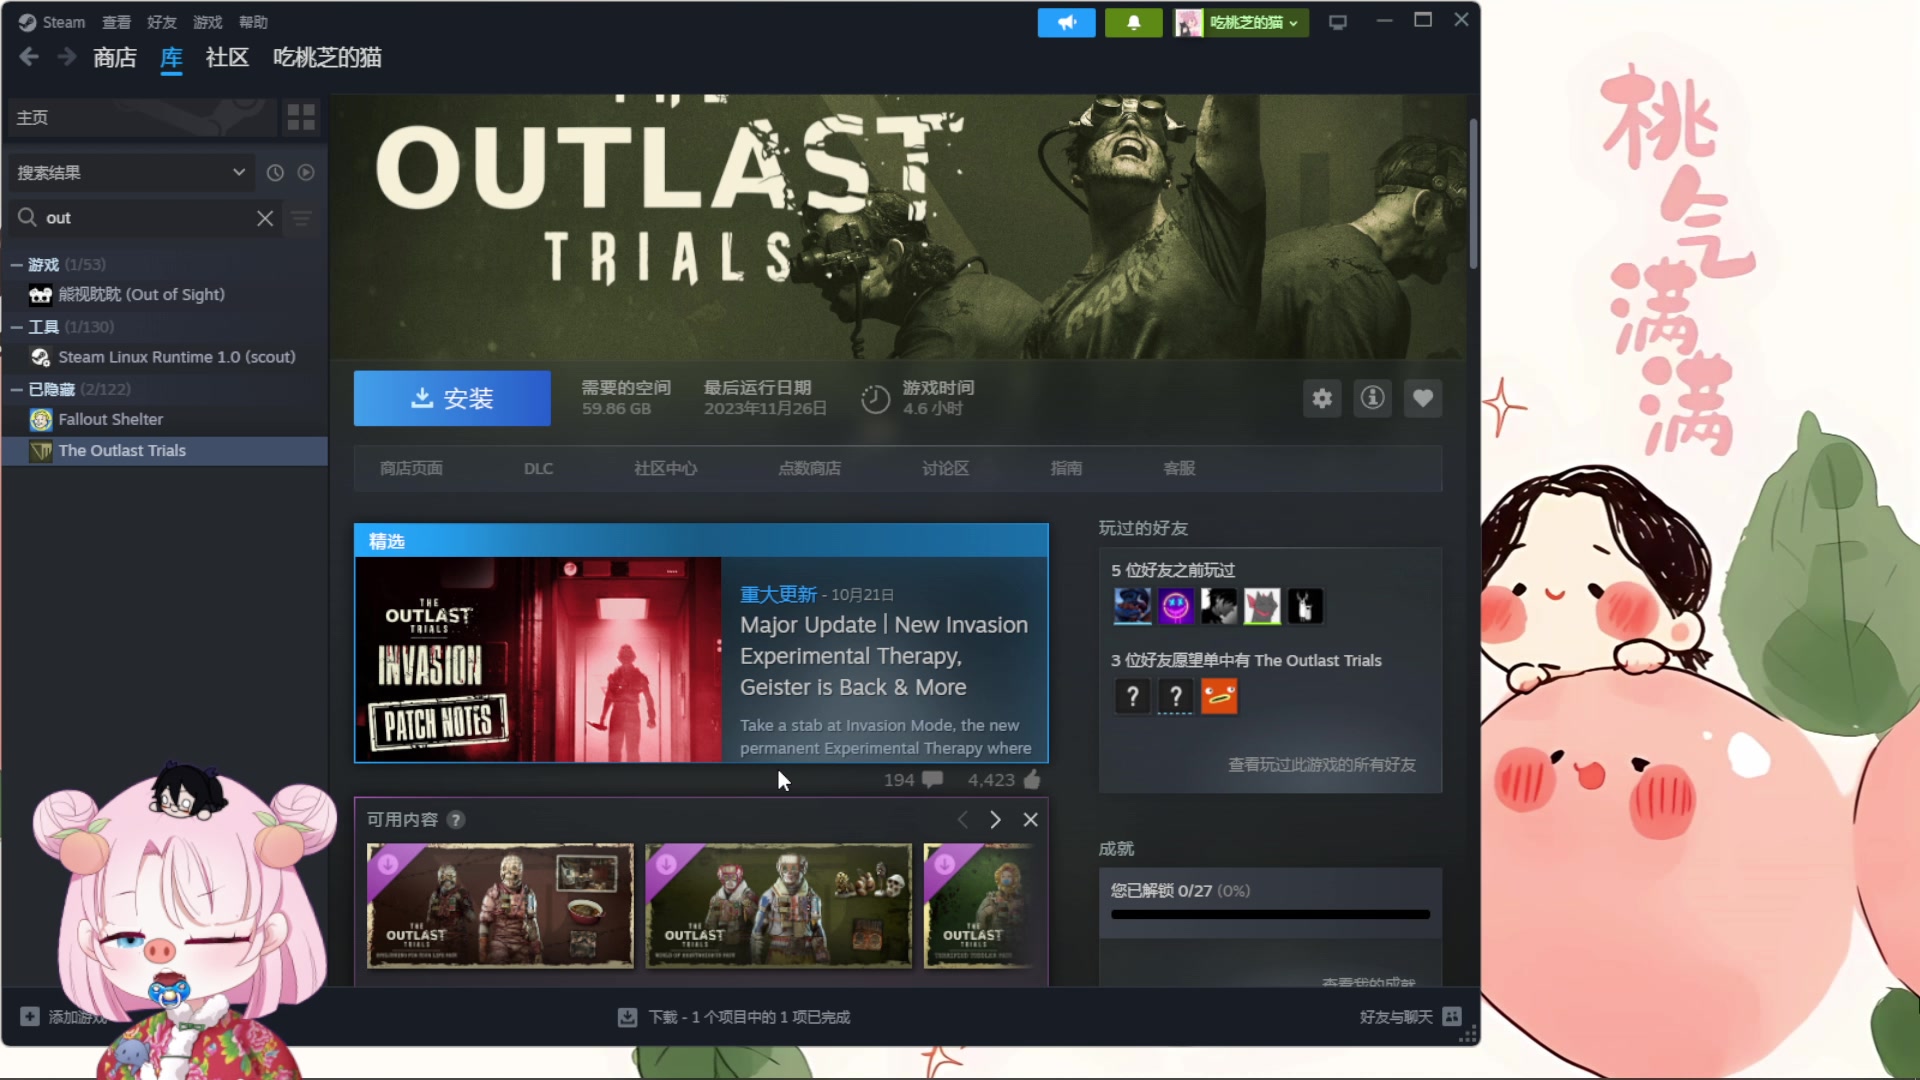Click the game info icon
The height and width of the screenshot is (1080, 1920).
[1372, 398]
